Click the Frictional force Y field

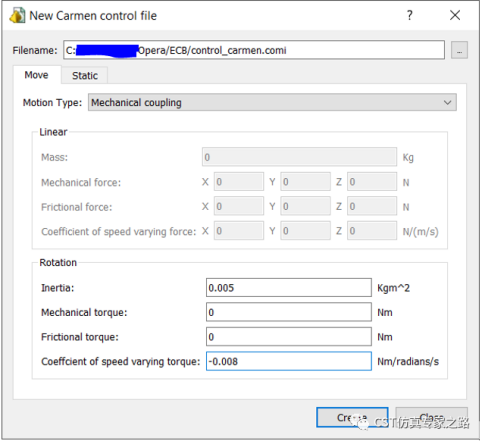[305, 206]
